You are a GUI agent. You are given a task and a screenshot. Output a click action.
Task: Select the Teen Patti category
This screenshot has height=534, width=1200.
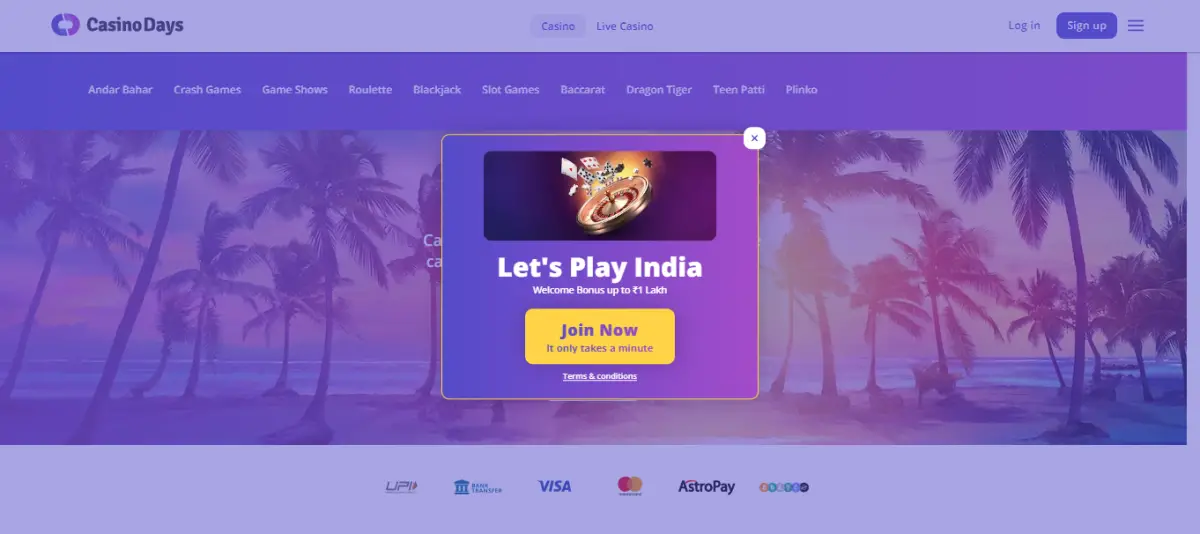[739, 90]
